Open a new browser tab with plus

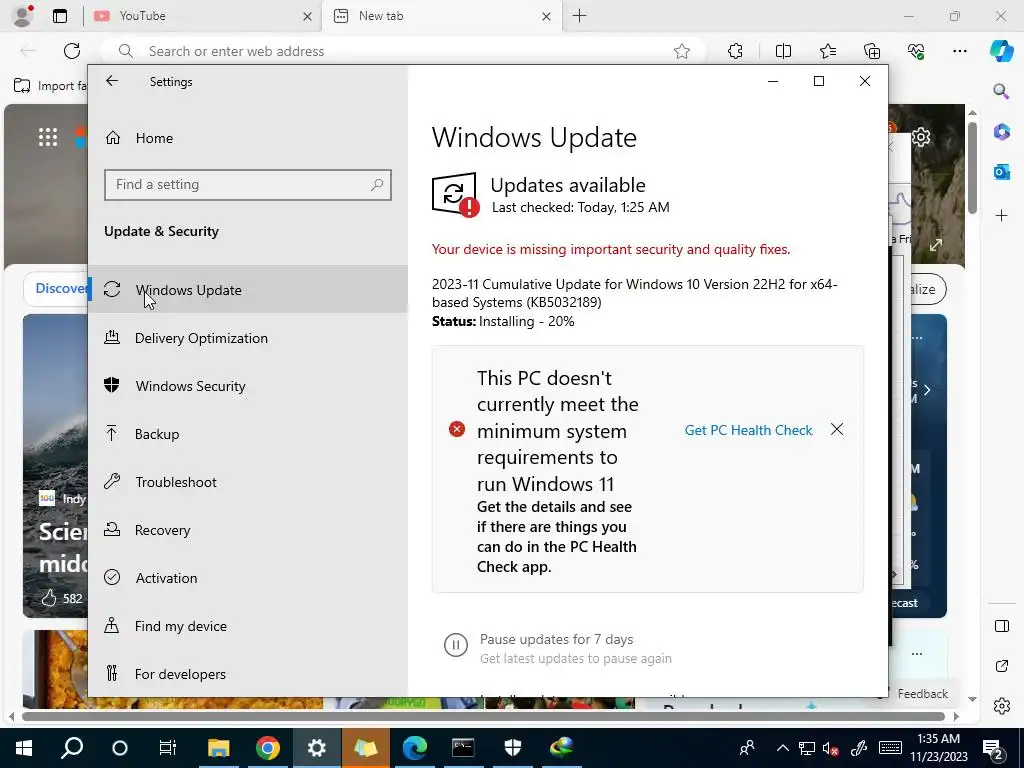pyautogui.click(x=579, y=16)
